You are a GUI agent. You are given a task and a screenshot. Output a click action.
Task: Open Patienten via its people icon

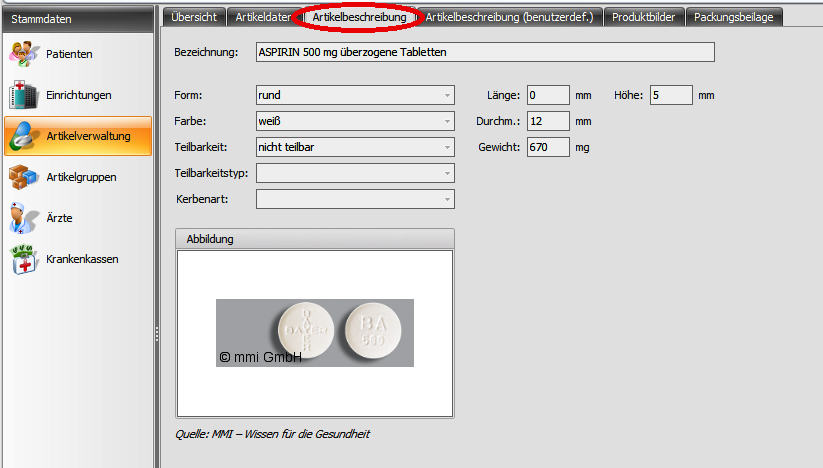[x=24, y=54]
